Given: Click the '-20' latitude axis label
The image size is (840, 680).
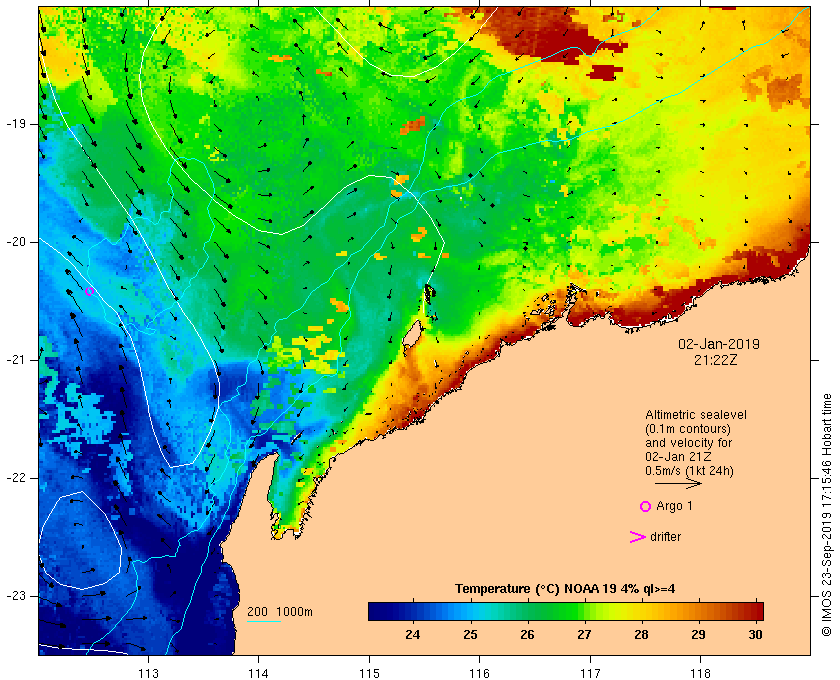Looking at the screenshot, I should (x=16, y=242).
